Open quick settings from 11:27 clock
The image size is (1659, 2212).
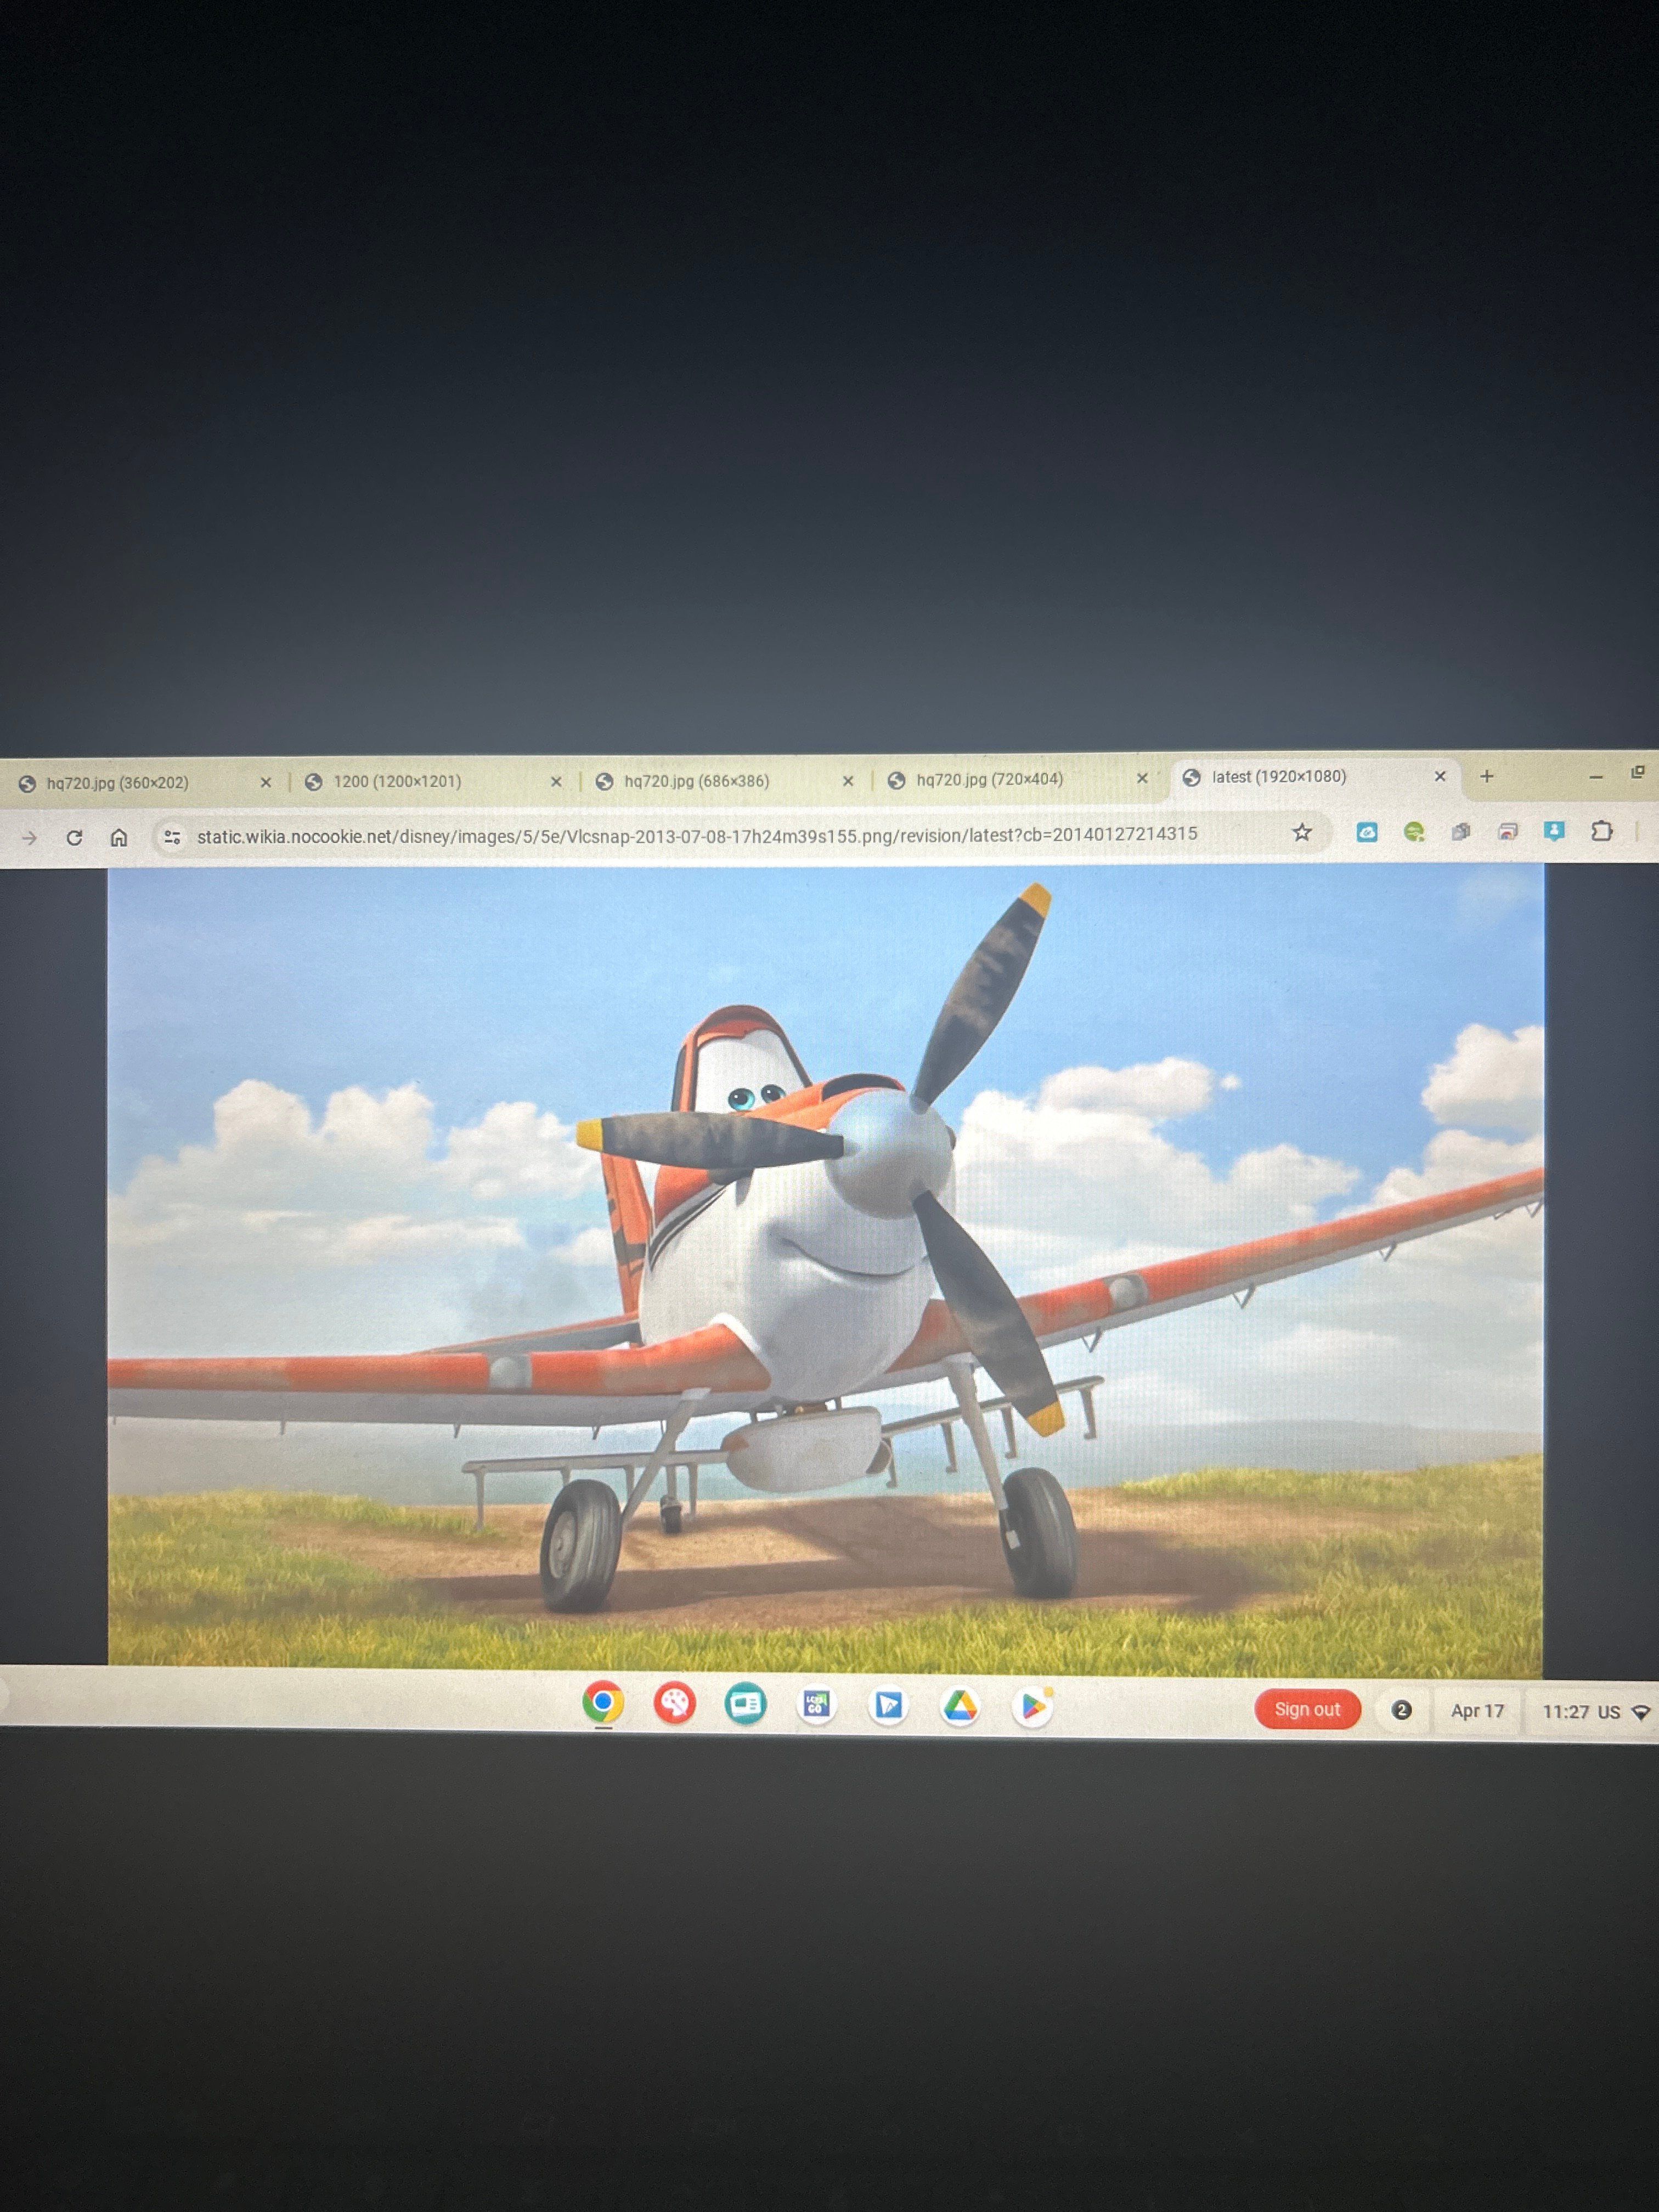point(1565,1712)
